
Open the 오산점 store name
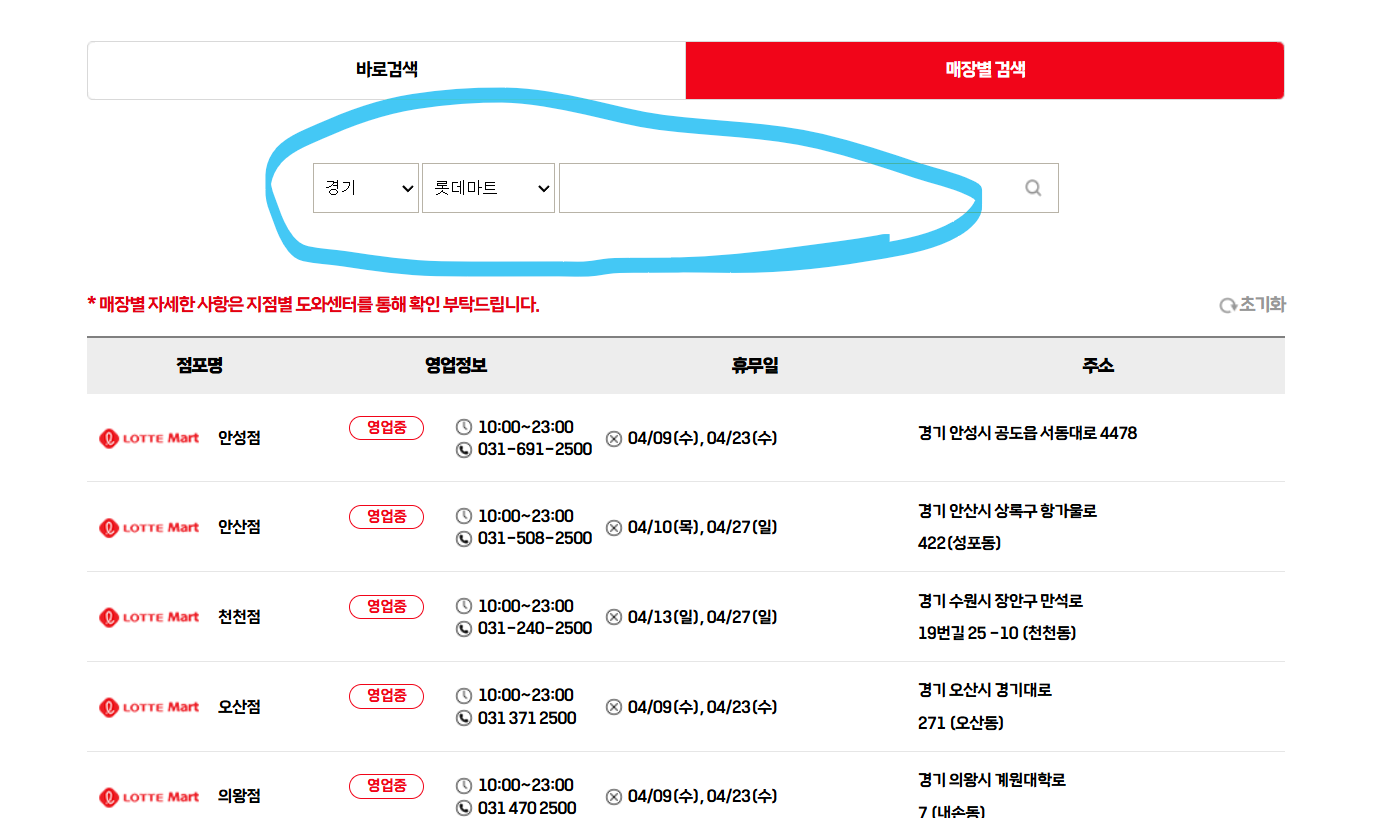239,707
